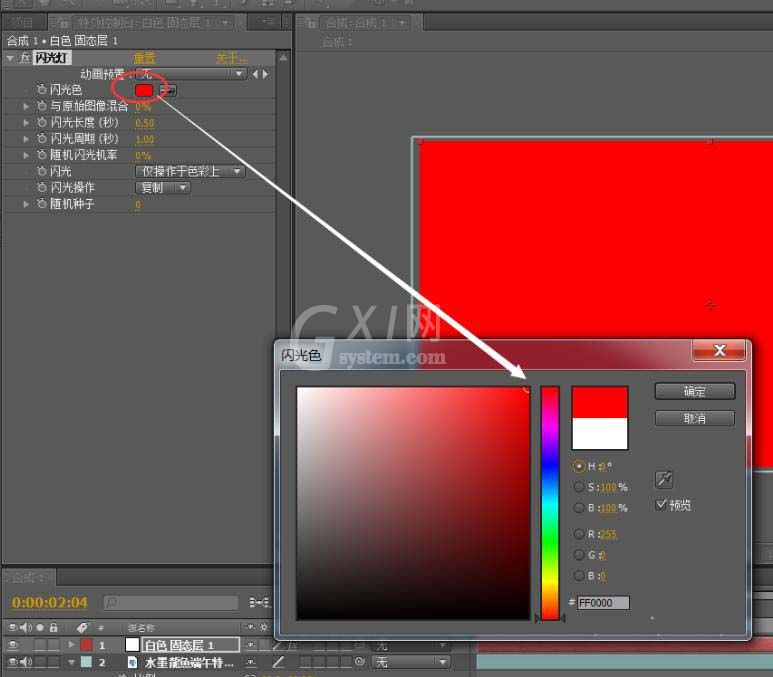Switch to the 项目 project tab

pyautogui.click(x=24, y=22)
